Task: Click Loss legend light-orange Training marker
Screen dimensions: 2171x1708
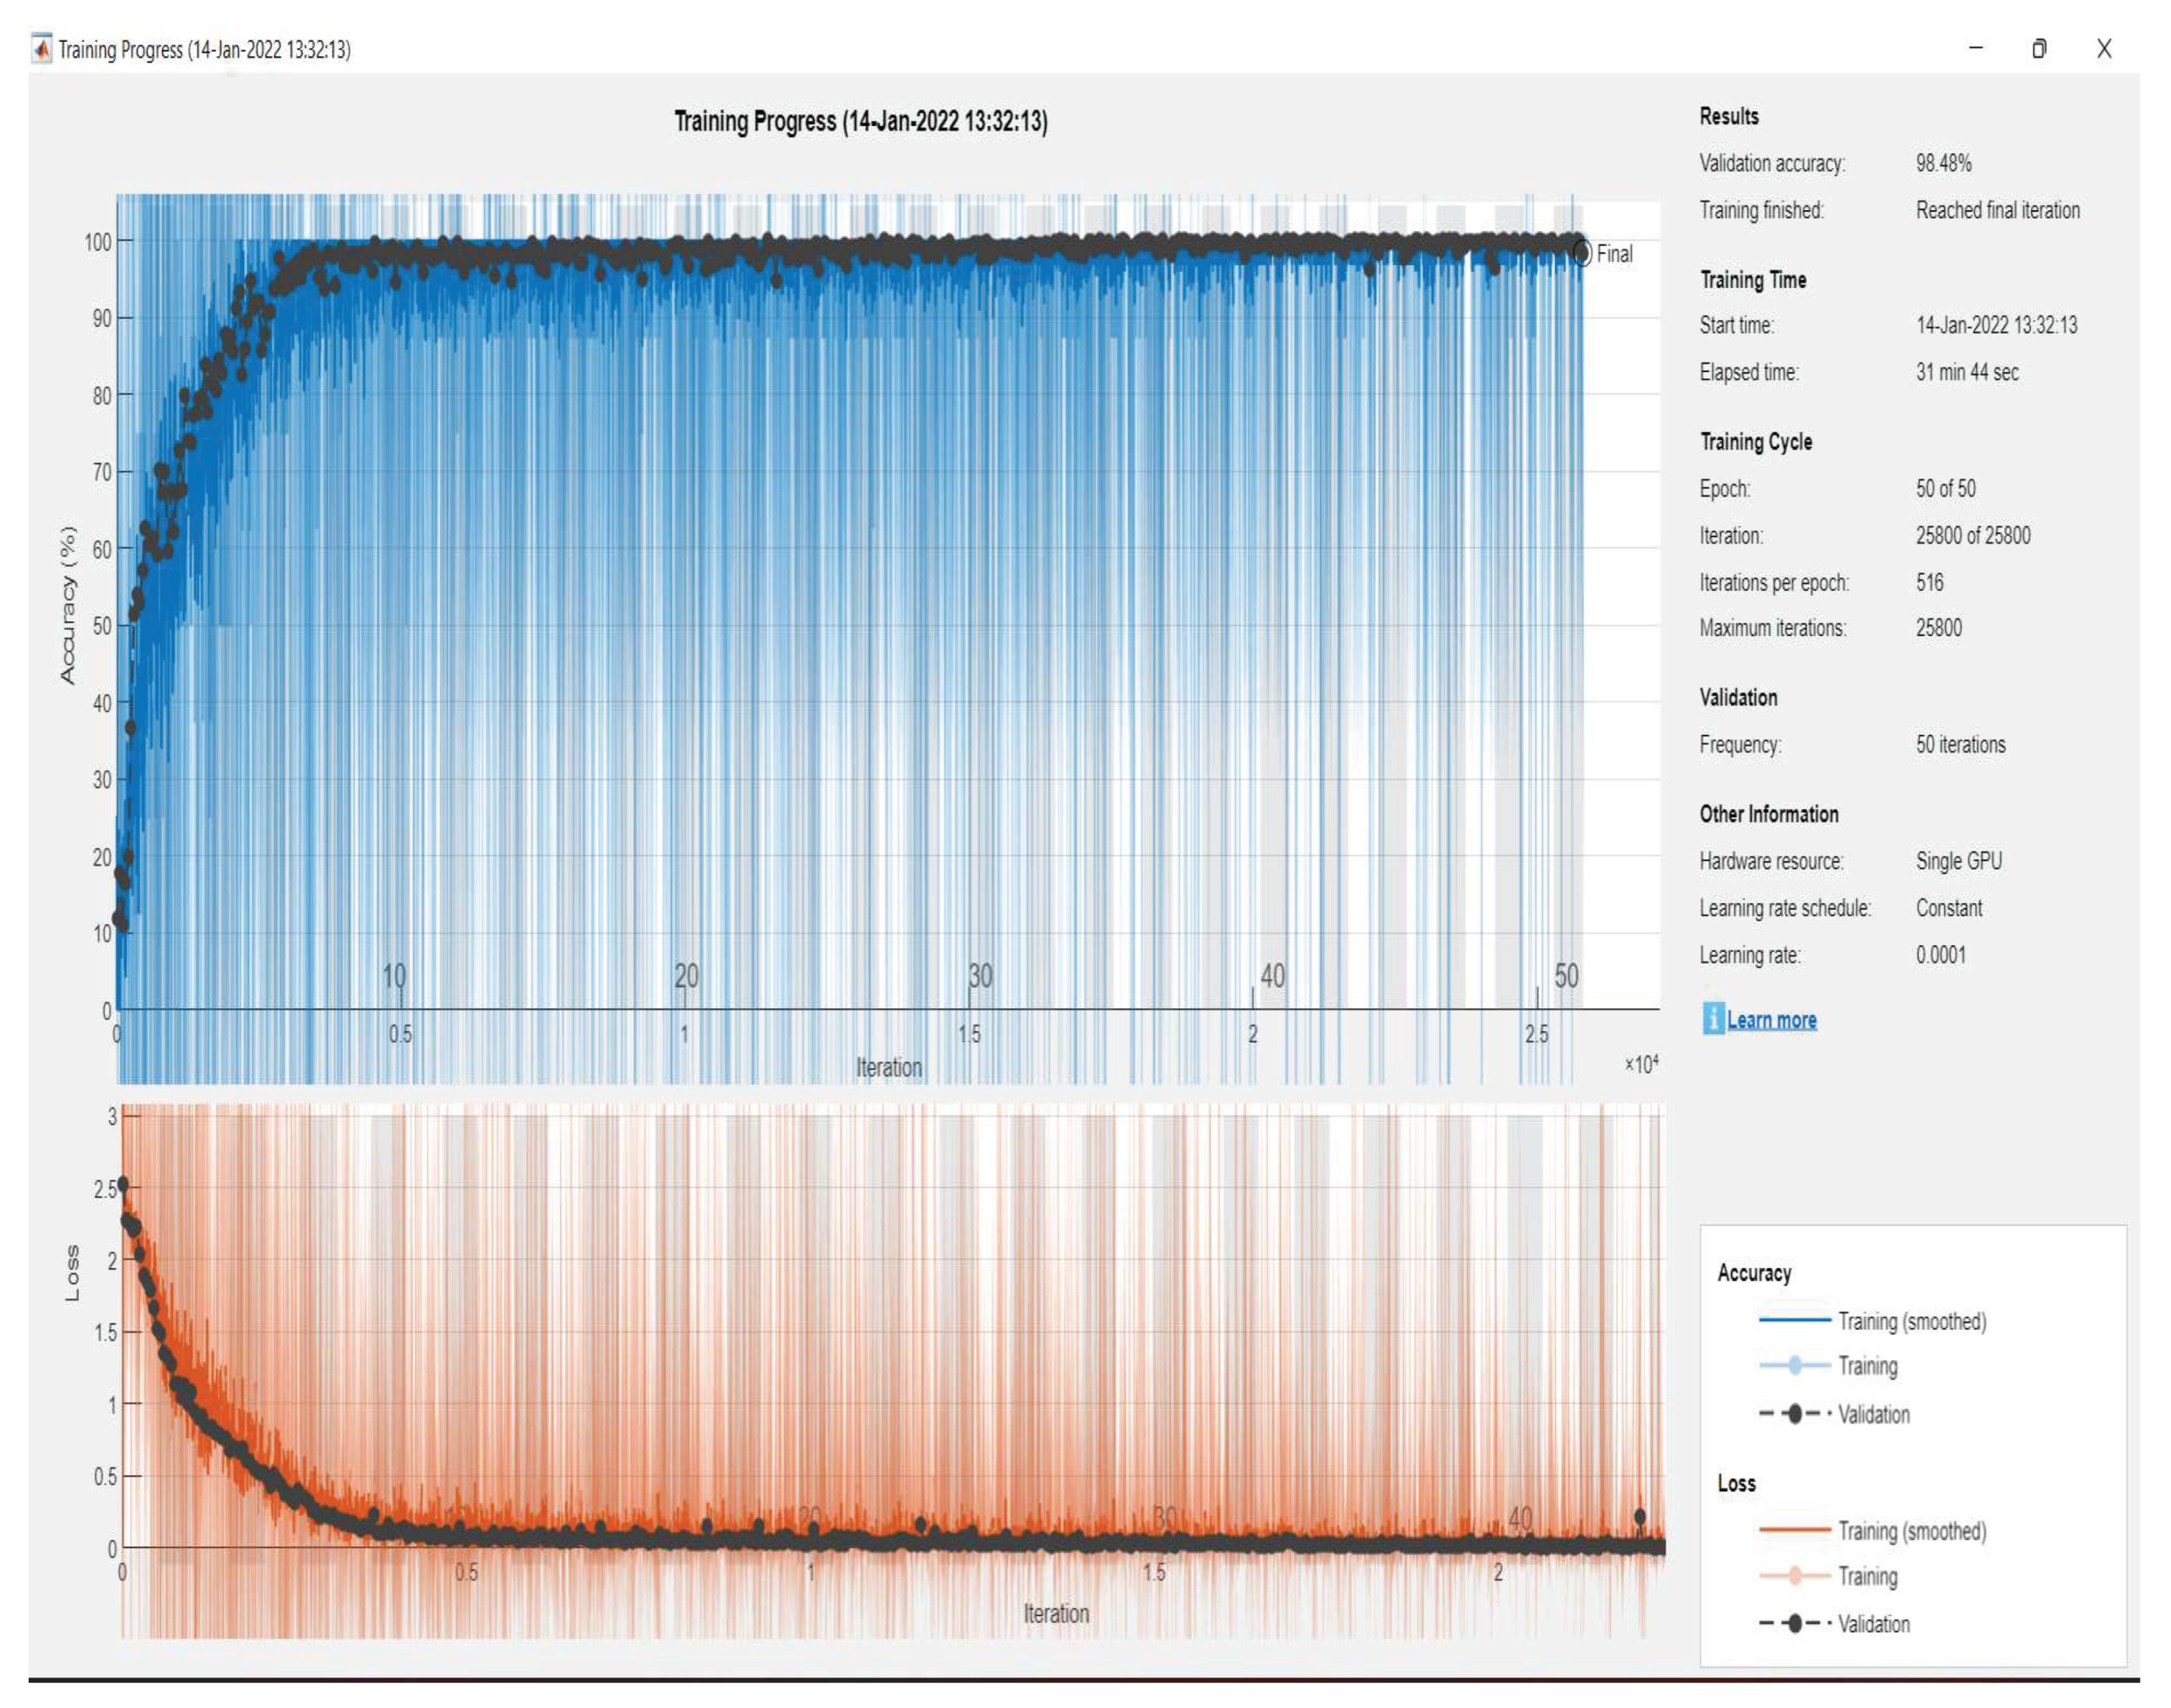Action: click(x=1794, y=1576)
